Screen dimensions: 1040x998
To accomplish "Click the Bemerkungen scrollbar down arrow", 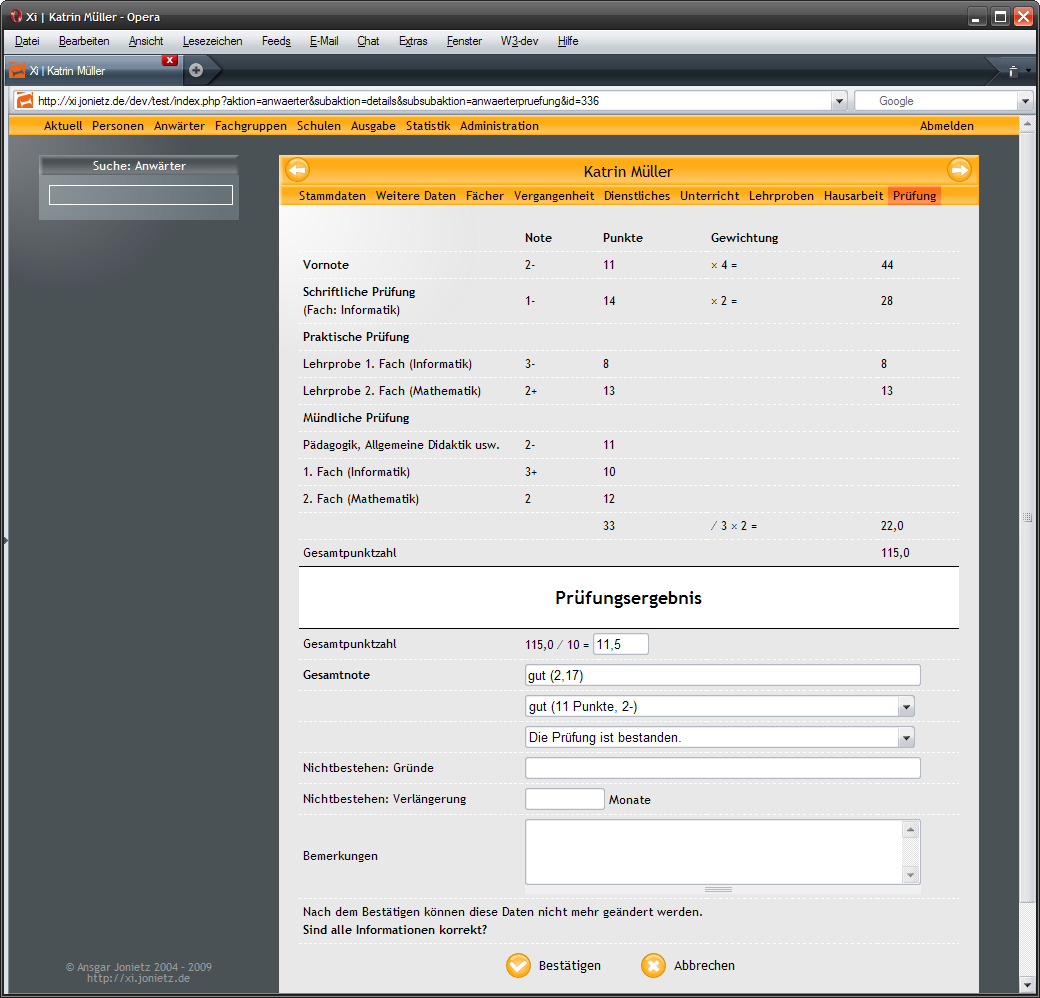I will (911, 875).
